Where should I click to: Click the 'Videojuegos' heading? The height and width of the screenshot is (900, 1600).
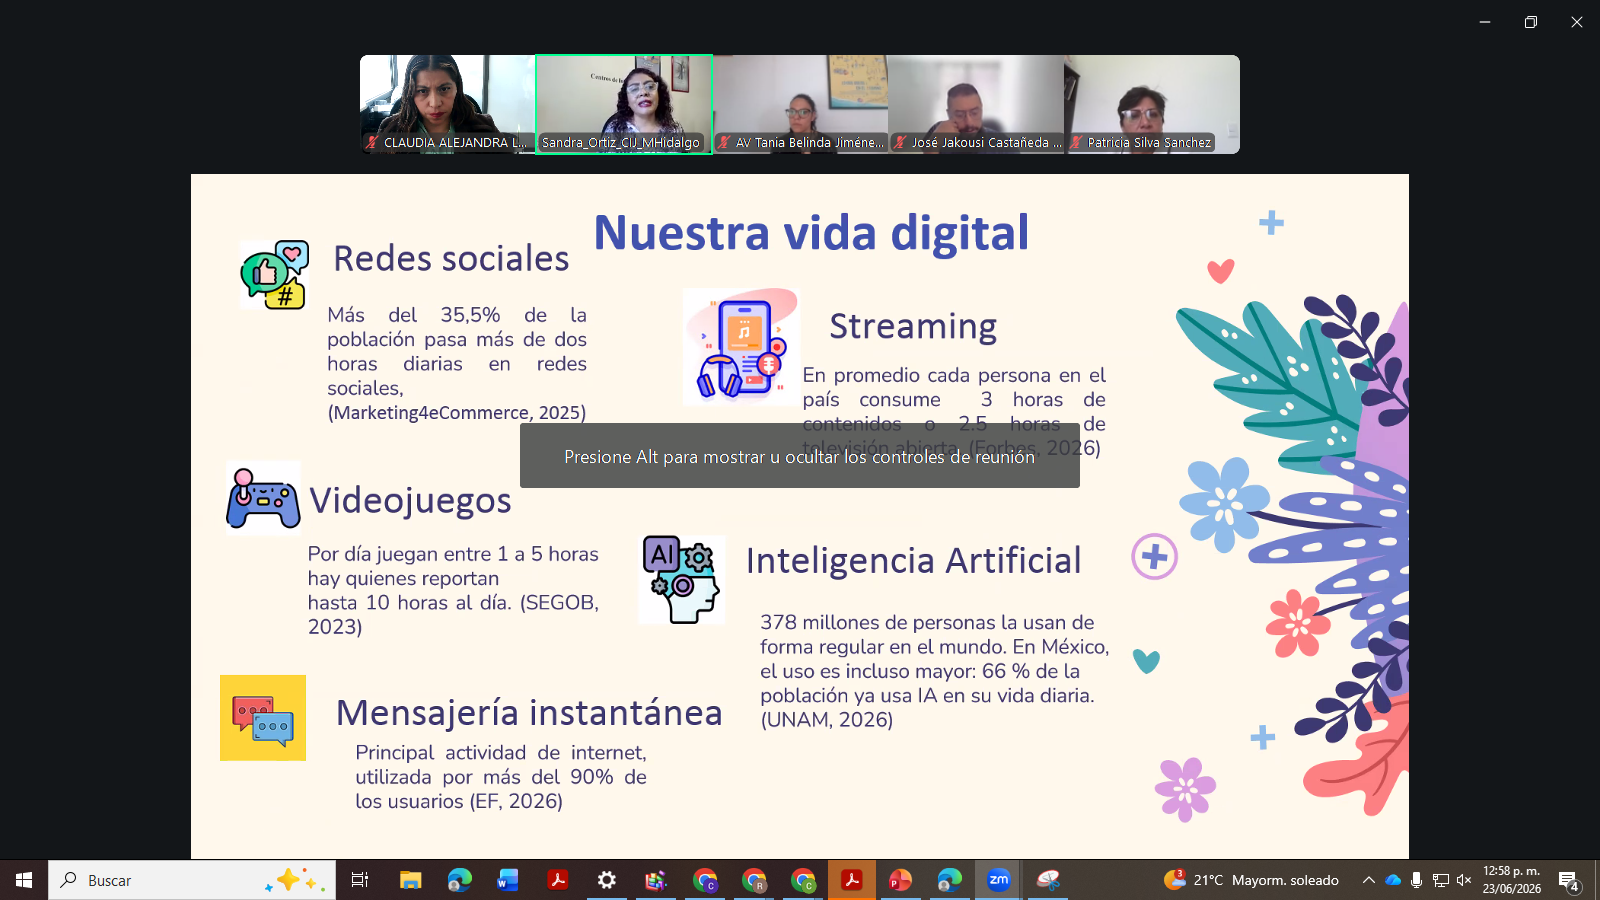(x=410, y=500)
